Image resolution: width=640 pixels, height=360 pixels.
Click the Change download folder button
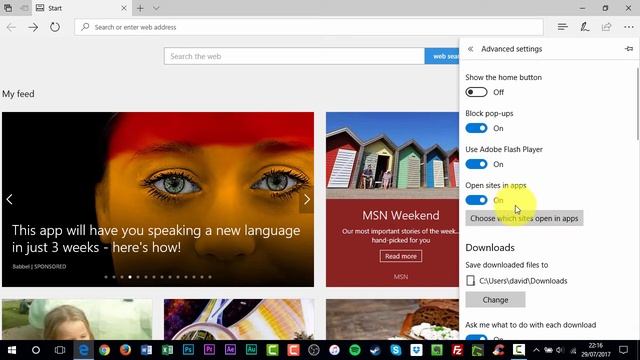click(495, 300)
